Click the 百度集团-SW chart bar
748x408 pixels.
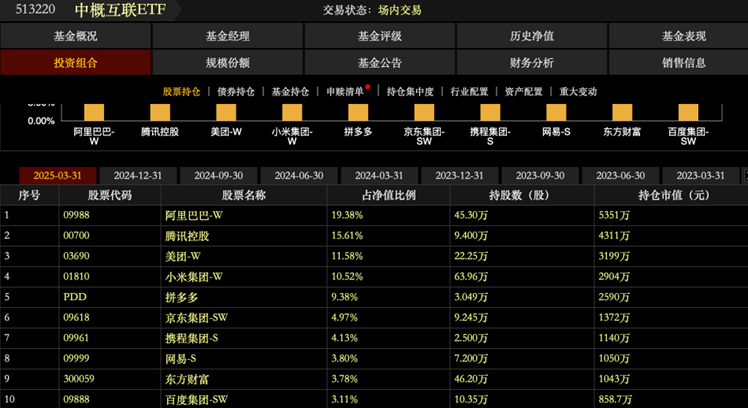[688, 113]
